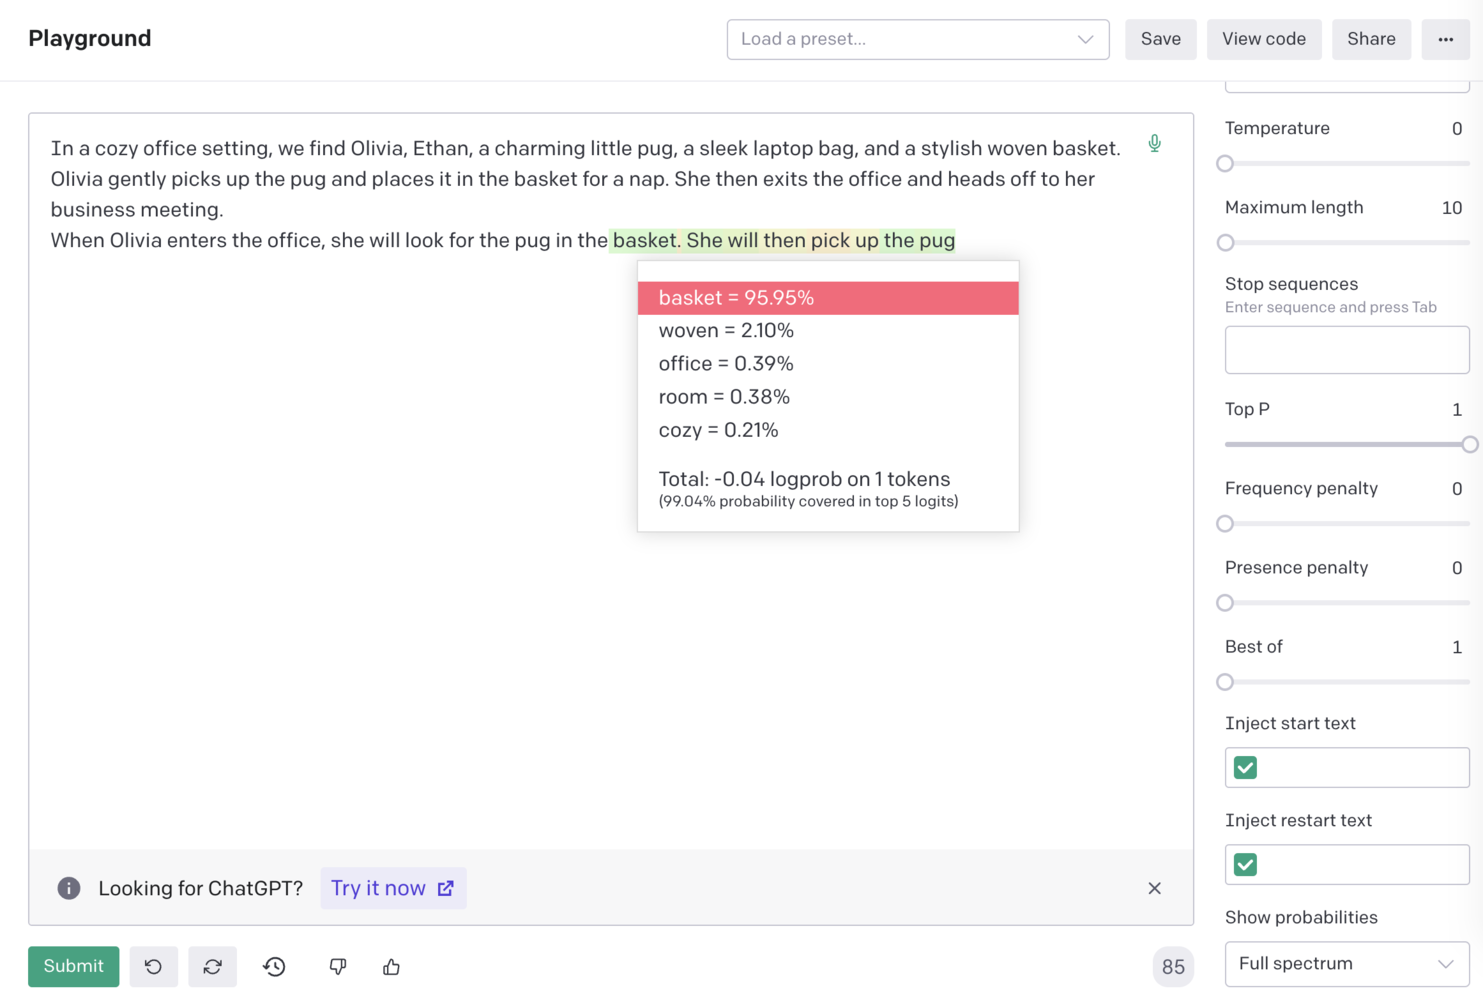Toggle the Inject start text checkbox

[1245, 767]
